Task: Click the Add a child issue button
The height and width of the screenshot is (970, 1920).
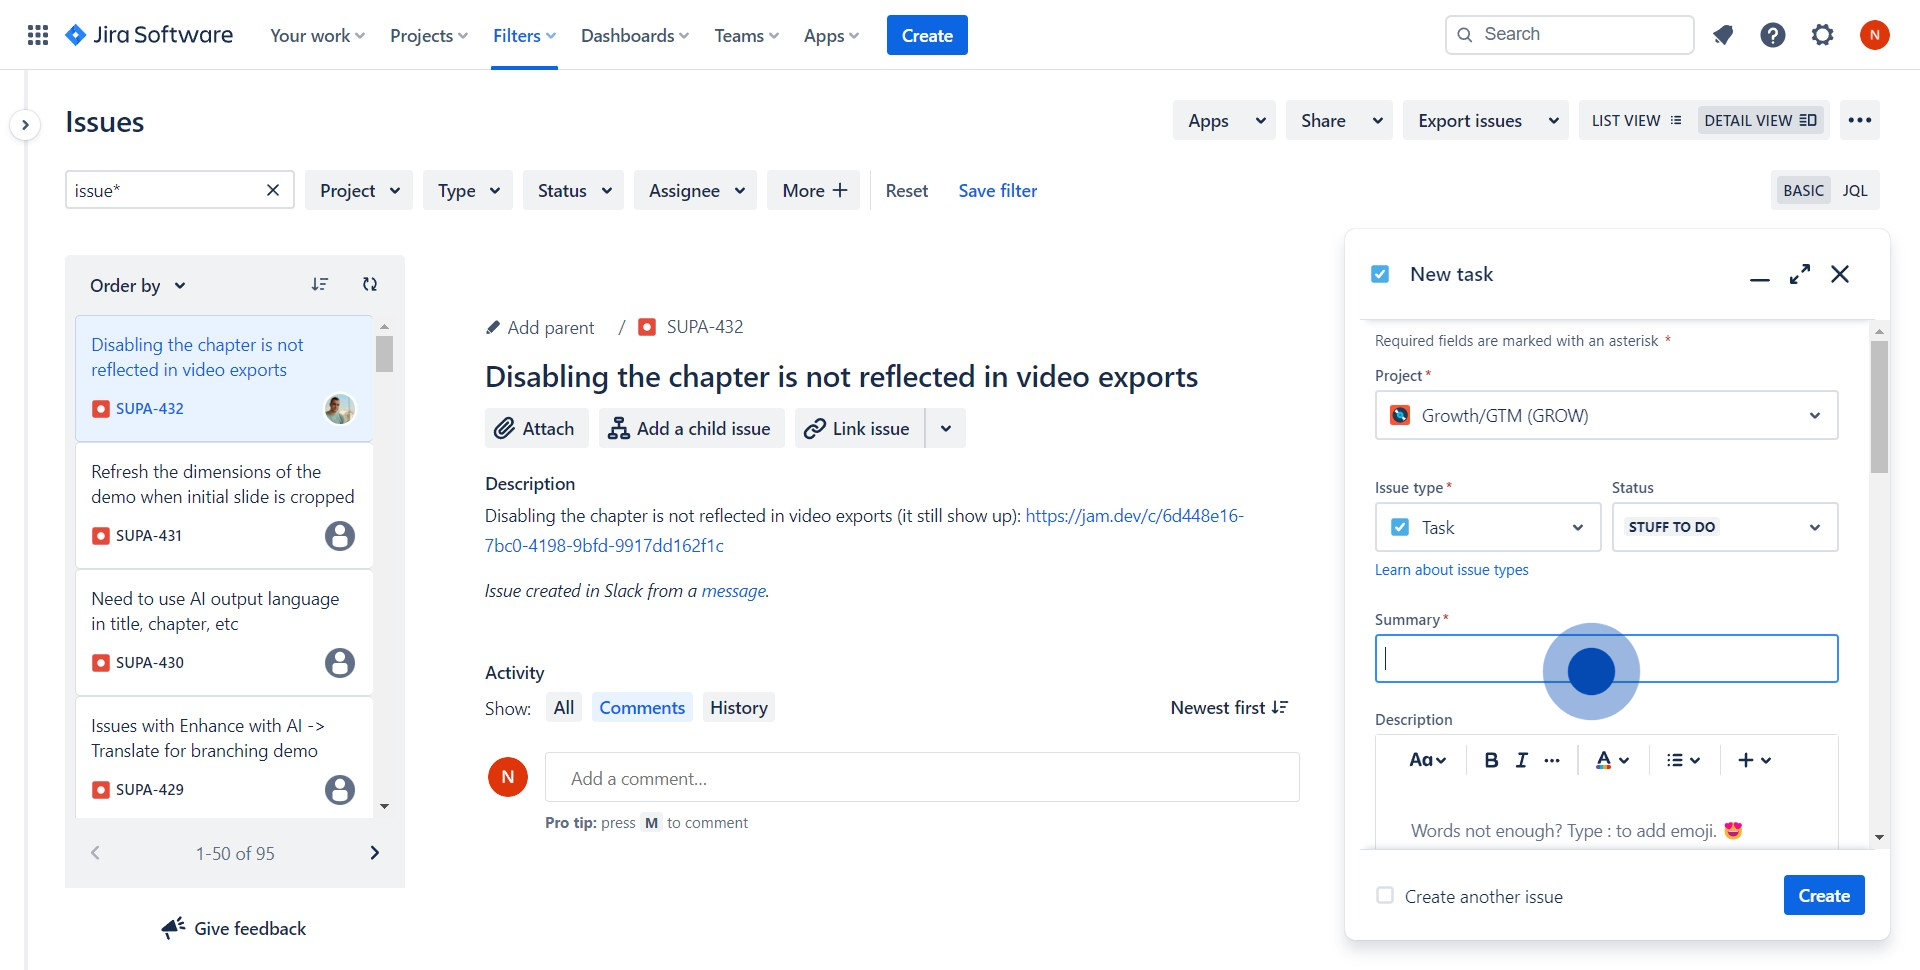Action: coord(691,429)
